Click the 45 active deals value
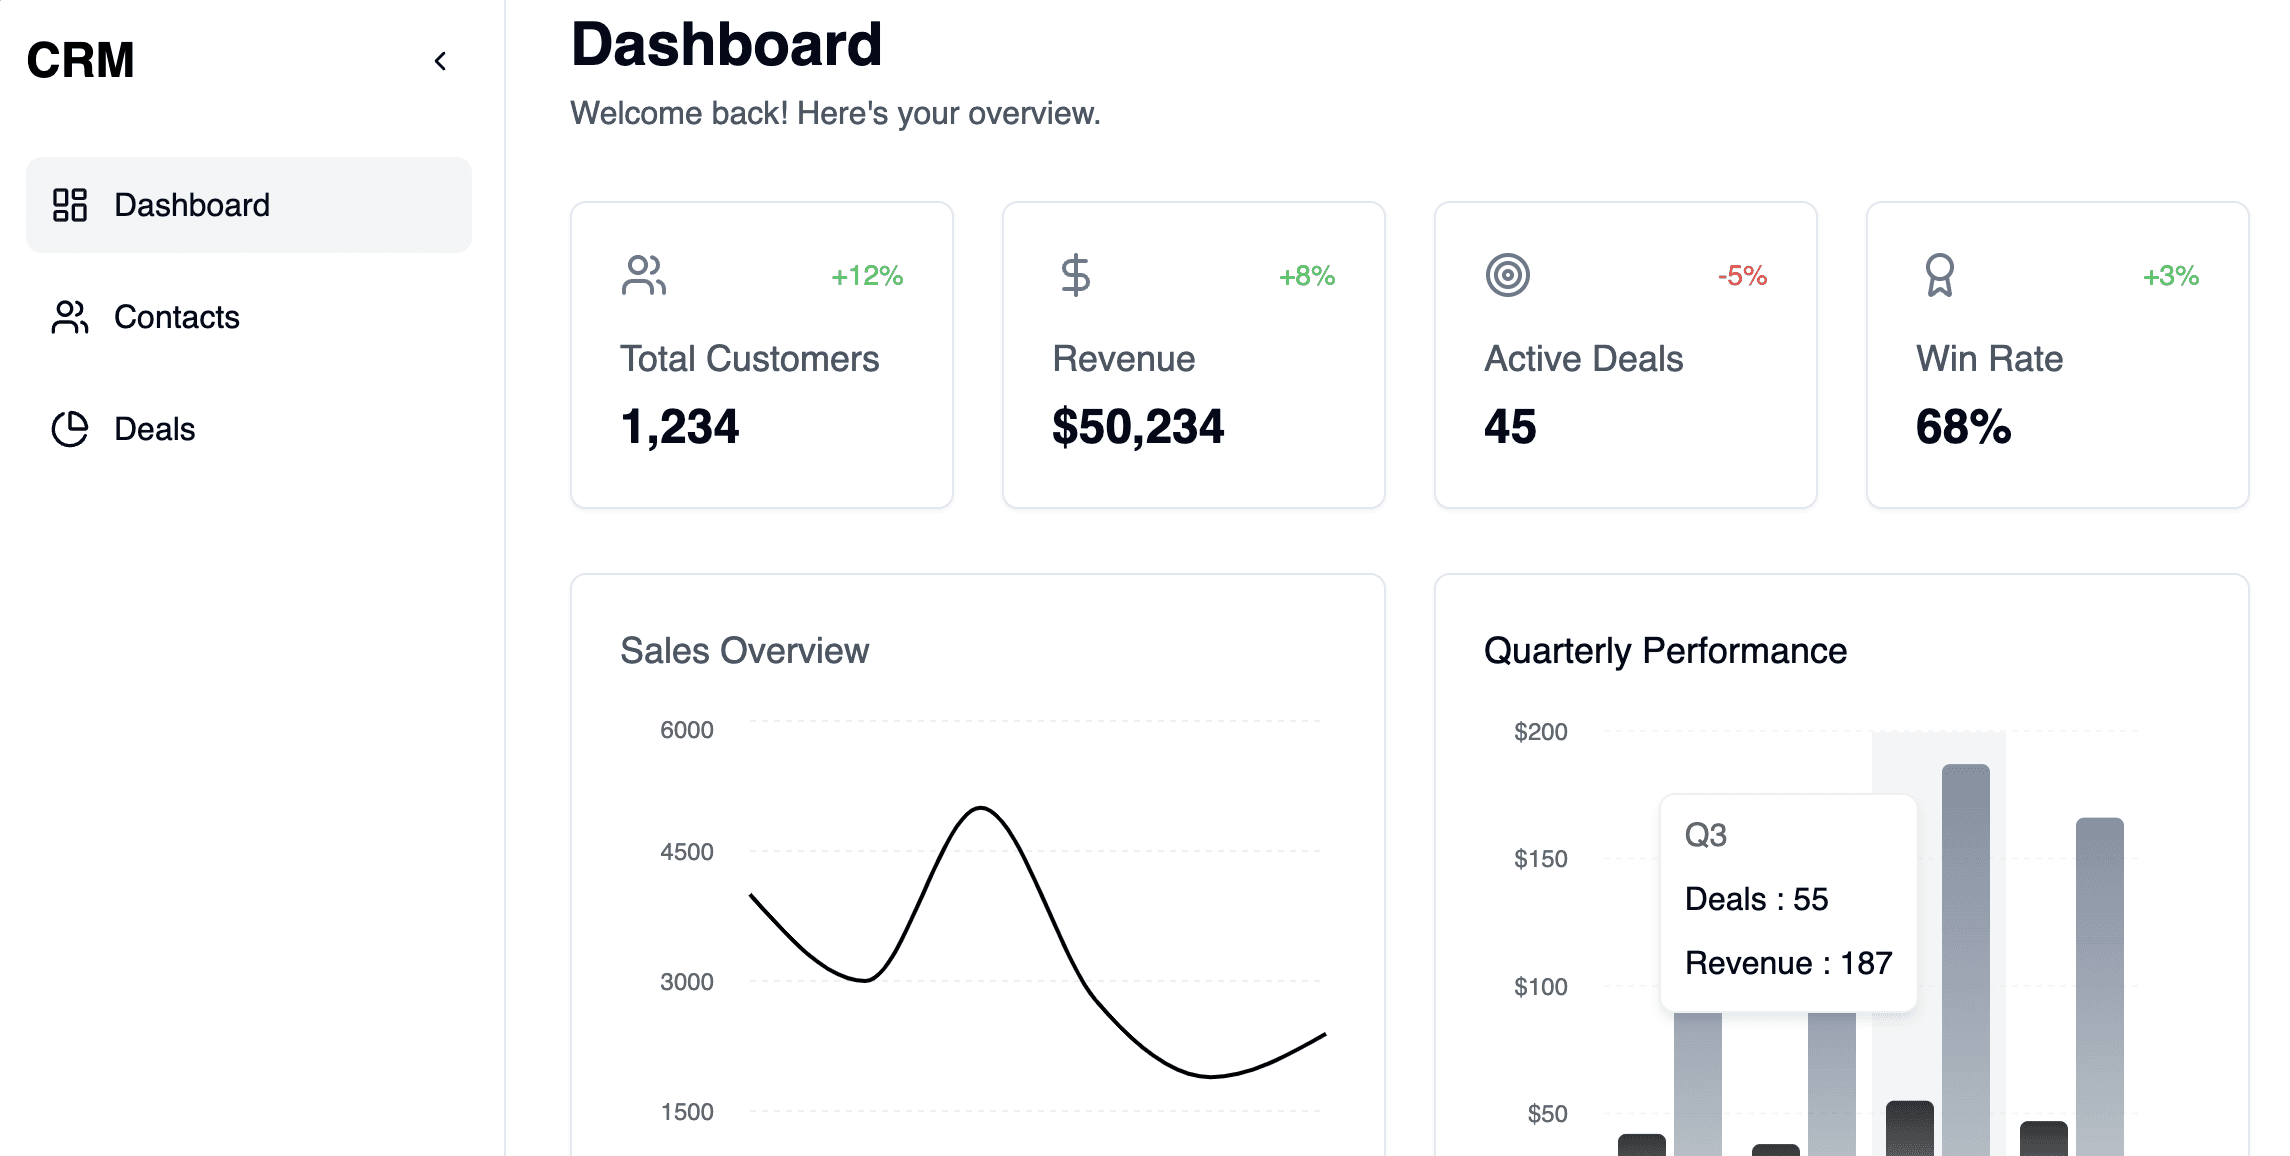2290x1156 pixels. tap(1510, 427)
